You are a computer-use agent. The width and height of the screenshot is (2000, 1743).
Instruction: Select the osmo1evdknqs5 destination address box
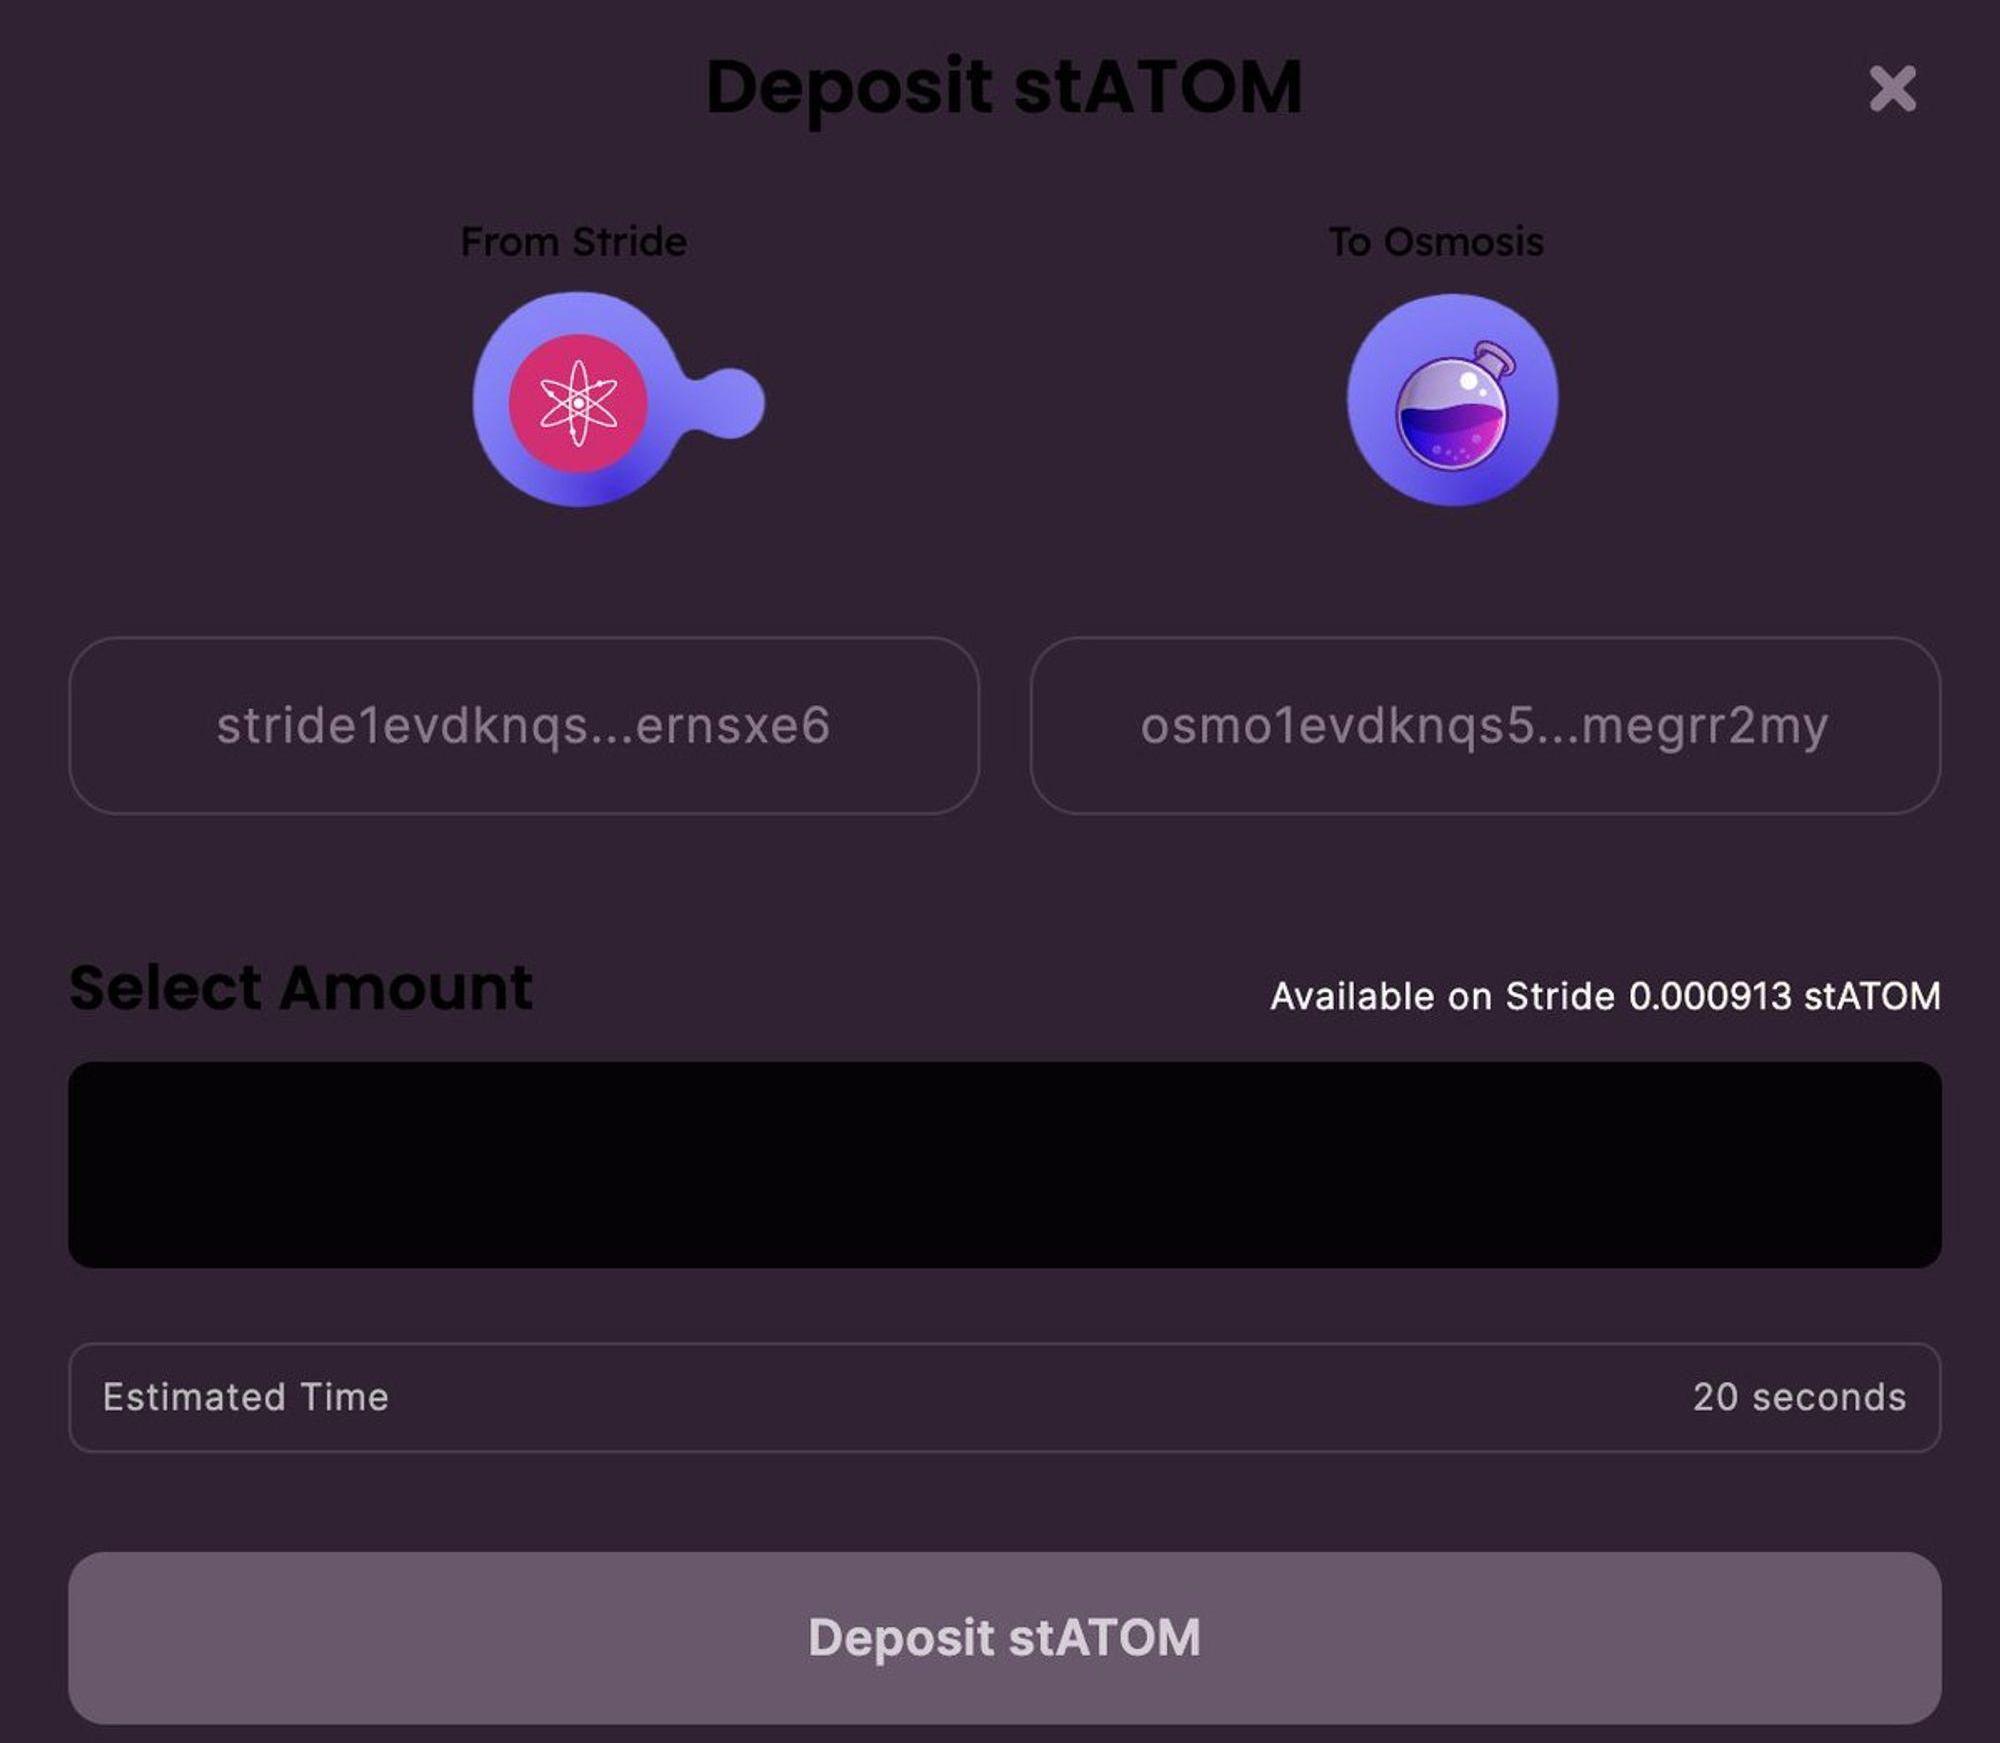(1485, 726)
